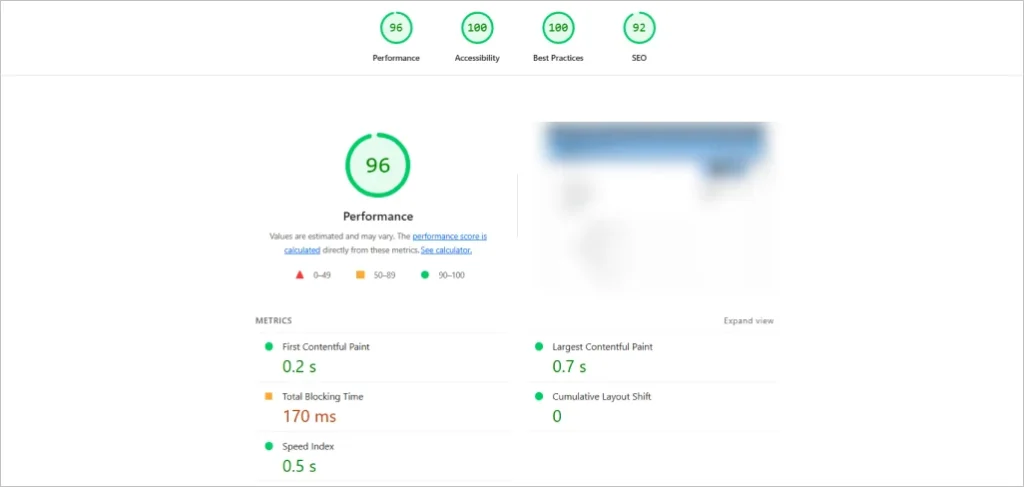
Task: Select the Best Practices category label
Action: click(558, 58)
